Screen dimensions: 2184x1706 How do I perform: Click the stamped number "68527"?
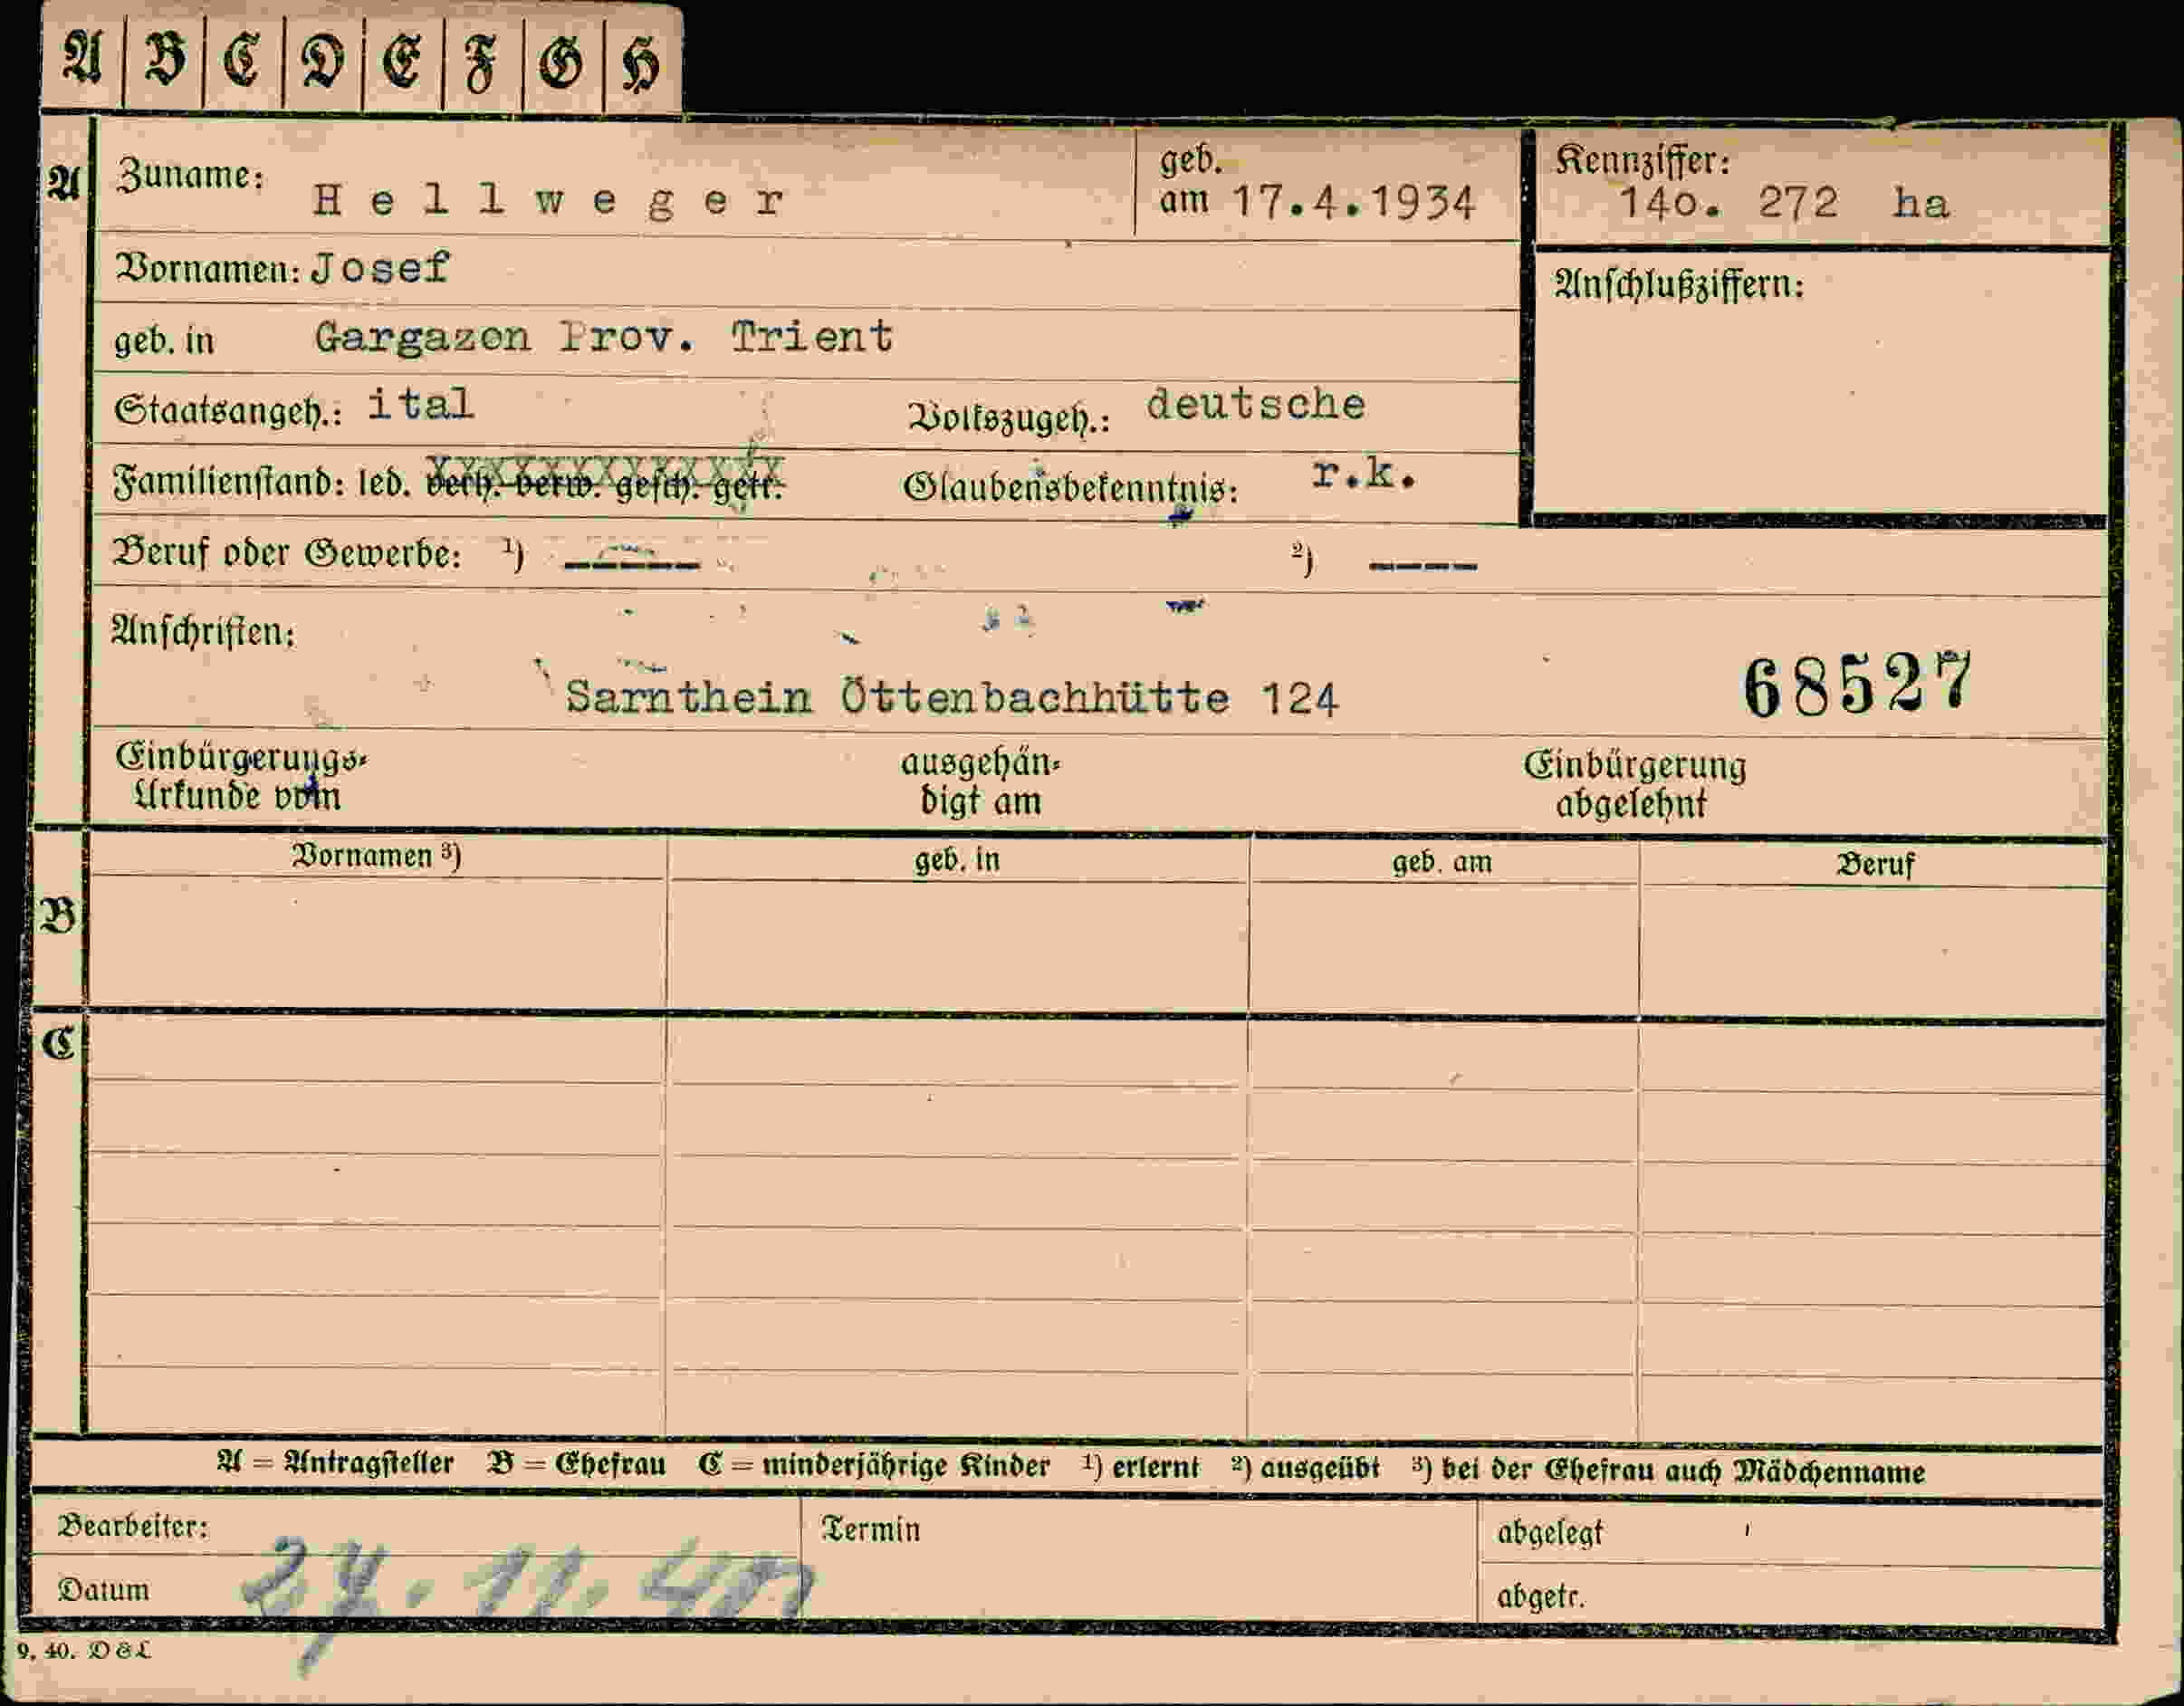(x=1858, y=685)
